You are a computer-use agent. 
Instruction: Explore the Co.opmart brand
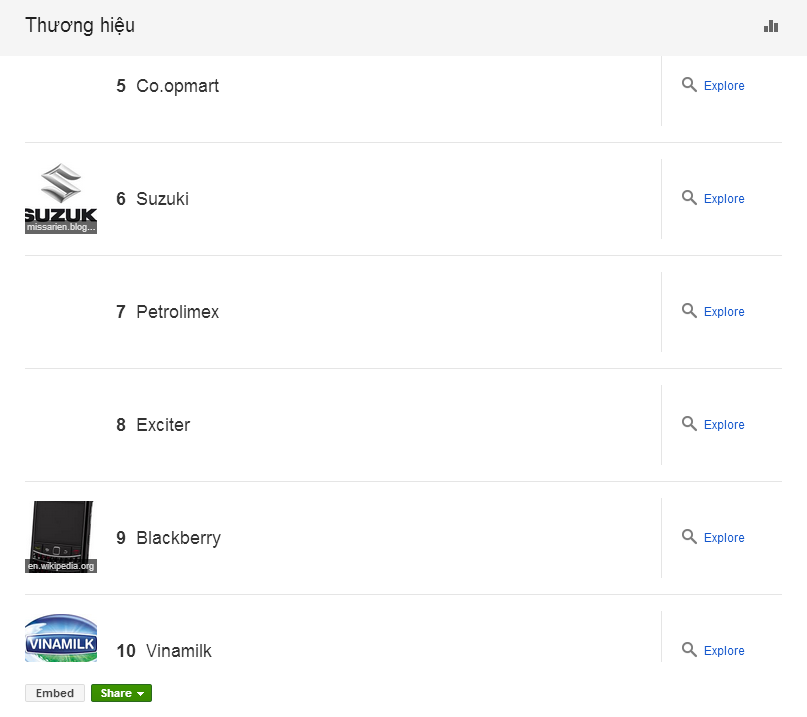point(724,86)
